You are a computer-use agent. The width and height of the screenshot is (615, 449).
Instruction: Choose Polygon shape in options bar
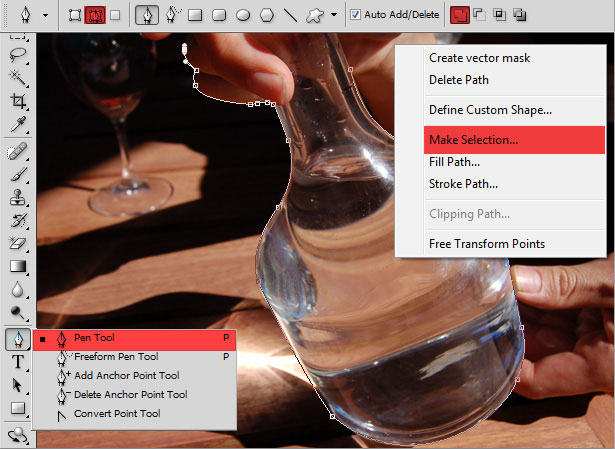point(267,15)
